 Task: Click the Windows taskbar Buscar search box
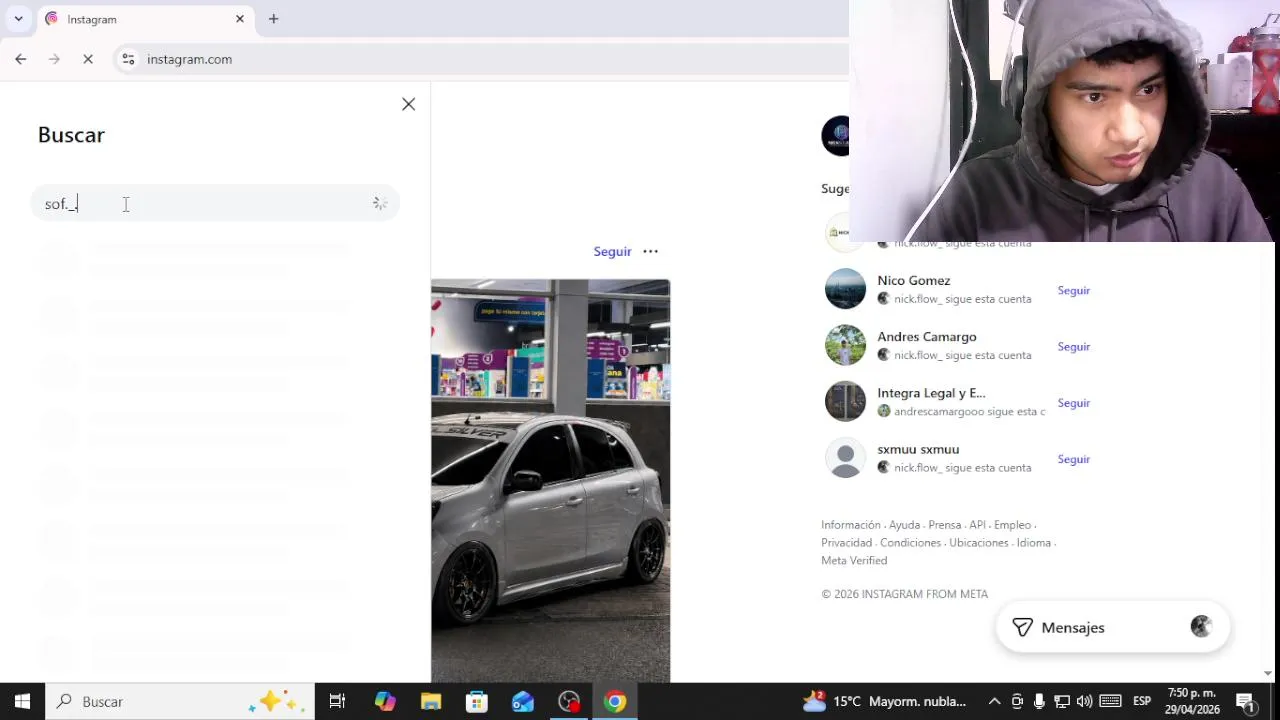click(180, 701)
